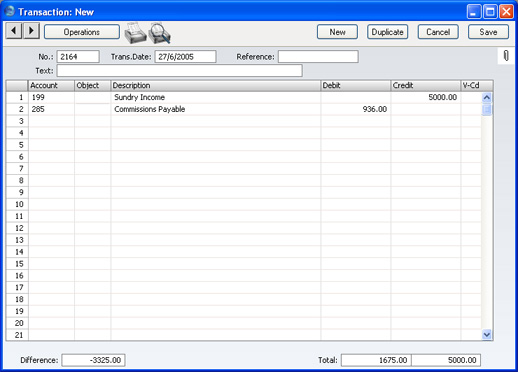The image size is (518, 372).
Task: Click the Duplicate button
Action: tap(387, 32)
